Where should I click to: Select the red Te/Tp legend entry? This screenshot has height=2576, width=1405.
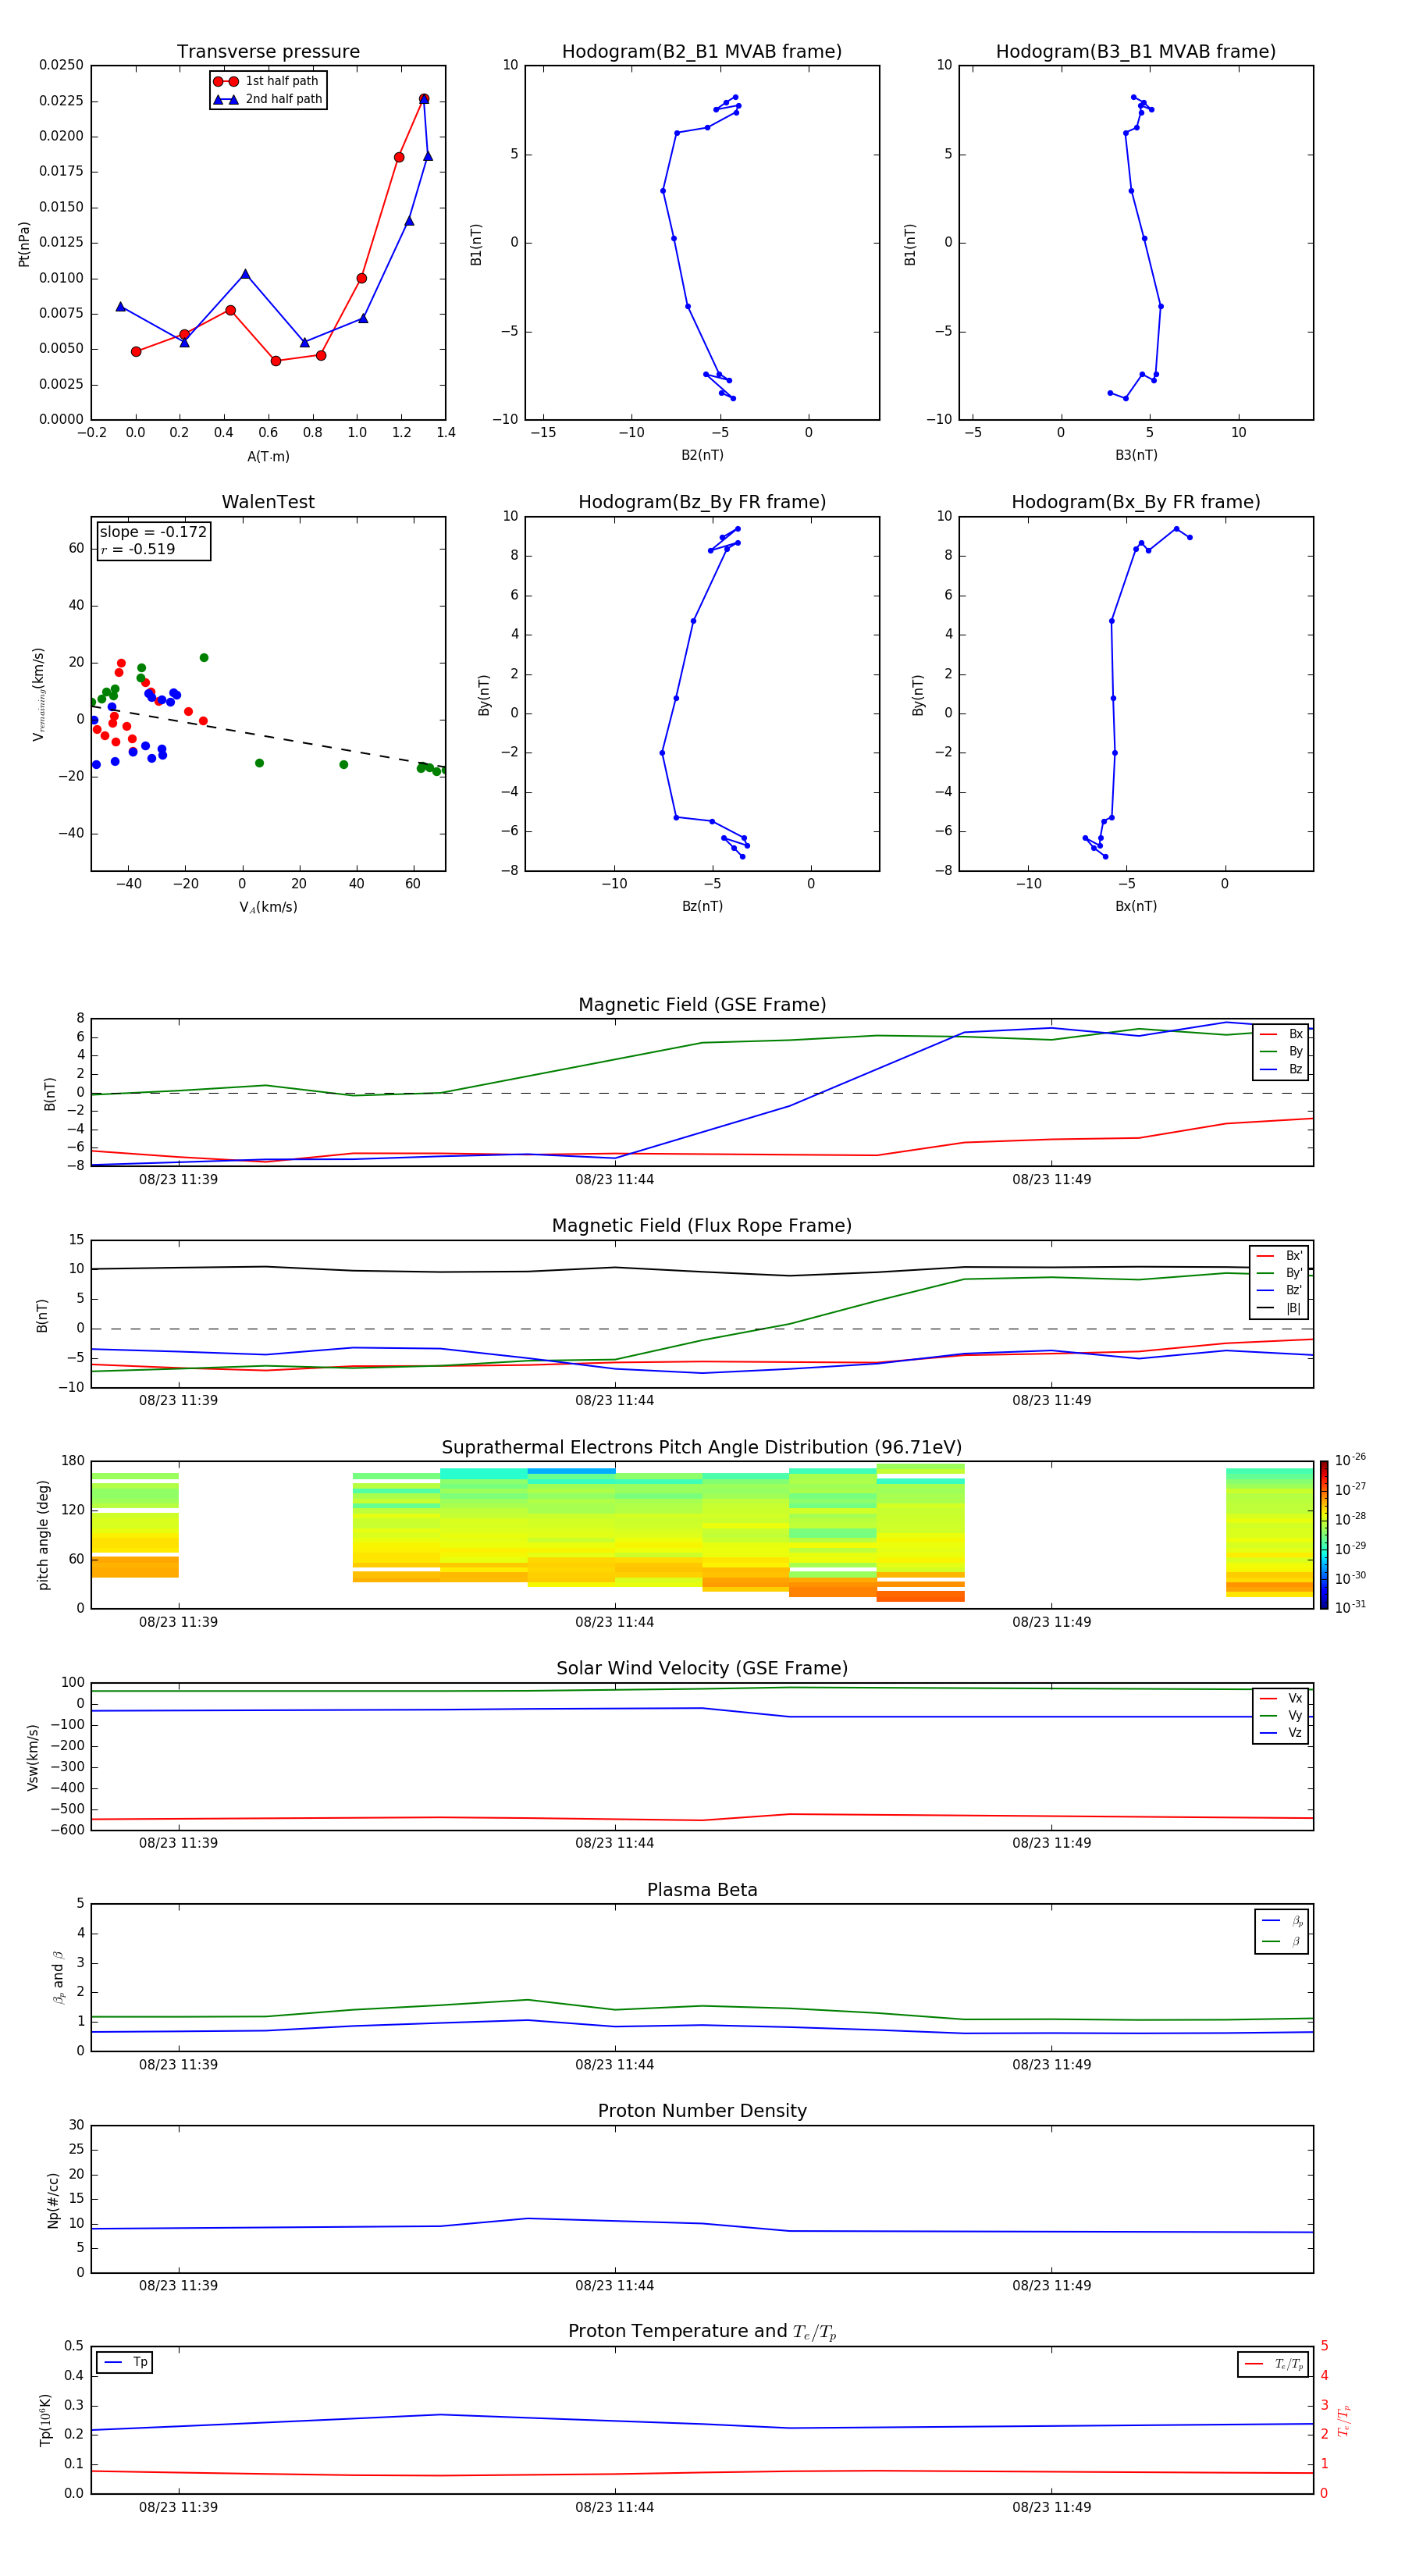1274,2364
